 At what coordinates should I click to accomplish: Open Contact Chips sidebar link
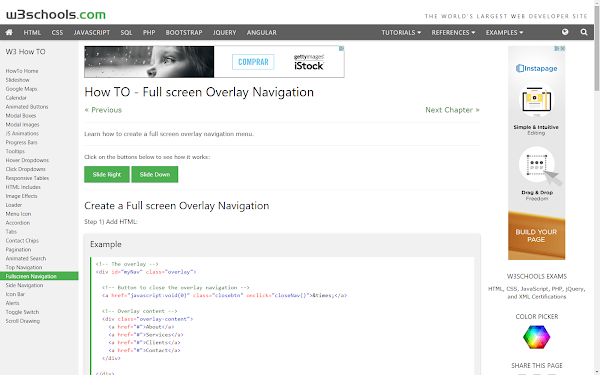(x=22, y=241)
